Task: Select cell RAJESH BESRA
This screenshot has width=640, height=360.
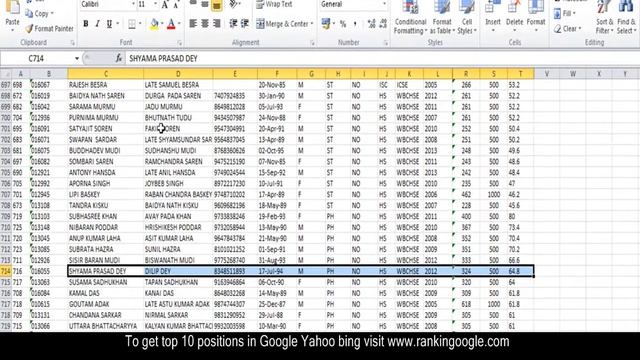Action: [106, 85]
